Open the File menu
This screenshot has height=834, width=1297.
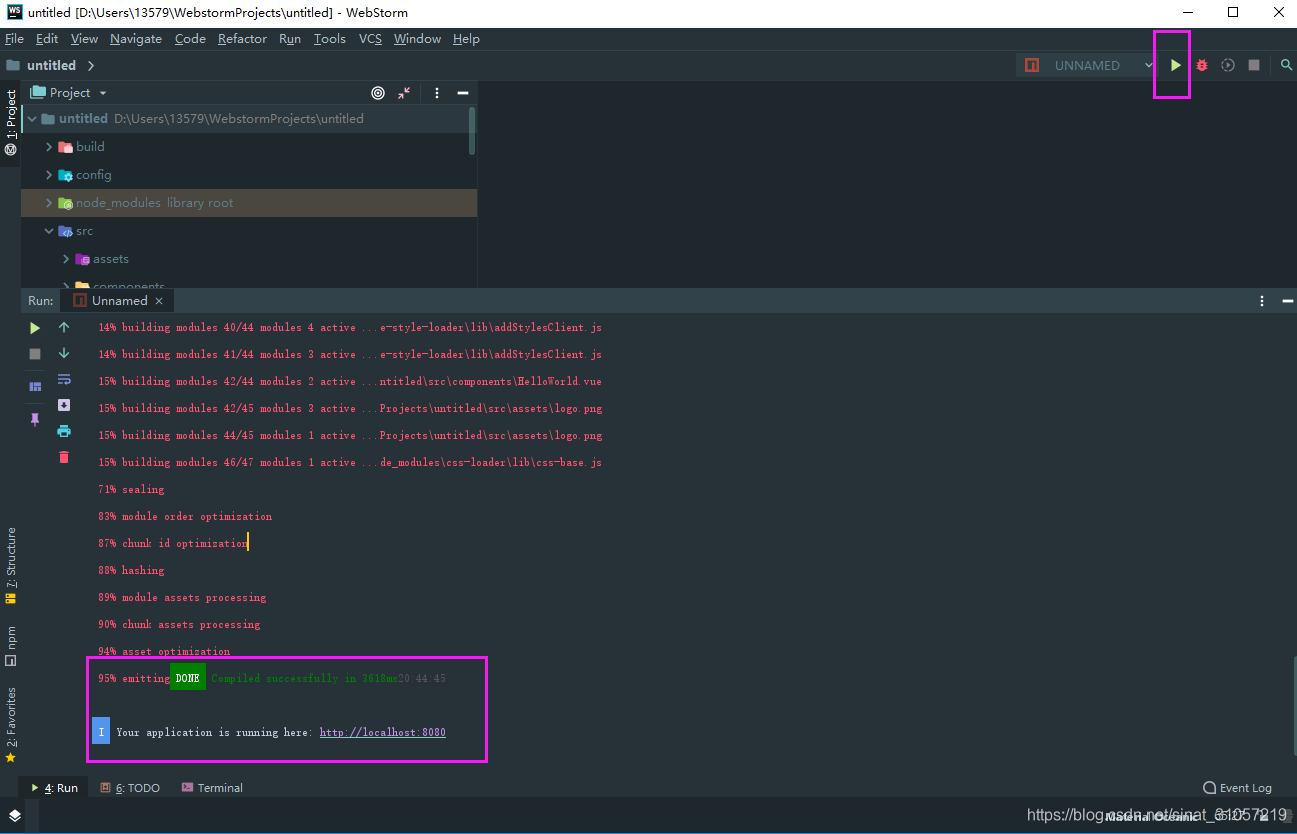pyautogui.click(x=14, y=39)
